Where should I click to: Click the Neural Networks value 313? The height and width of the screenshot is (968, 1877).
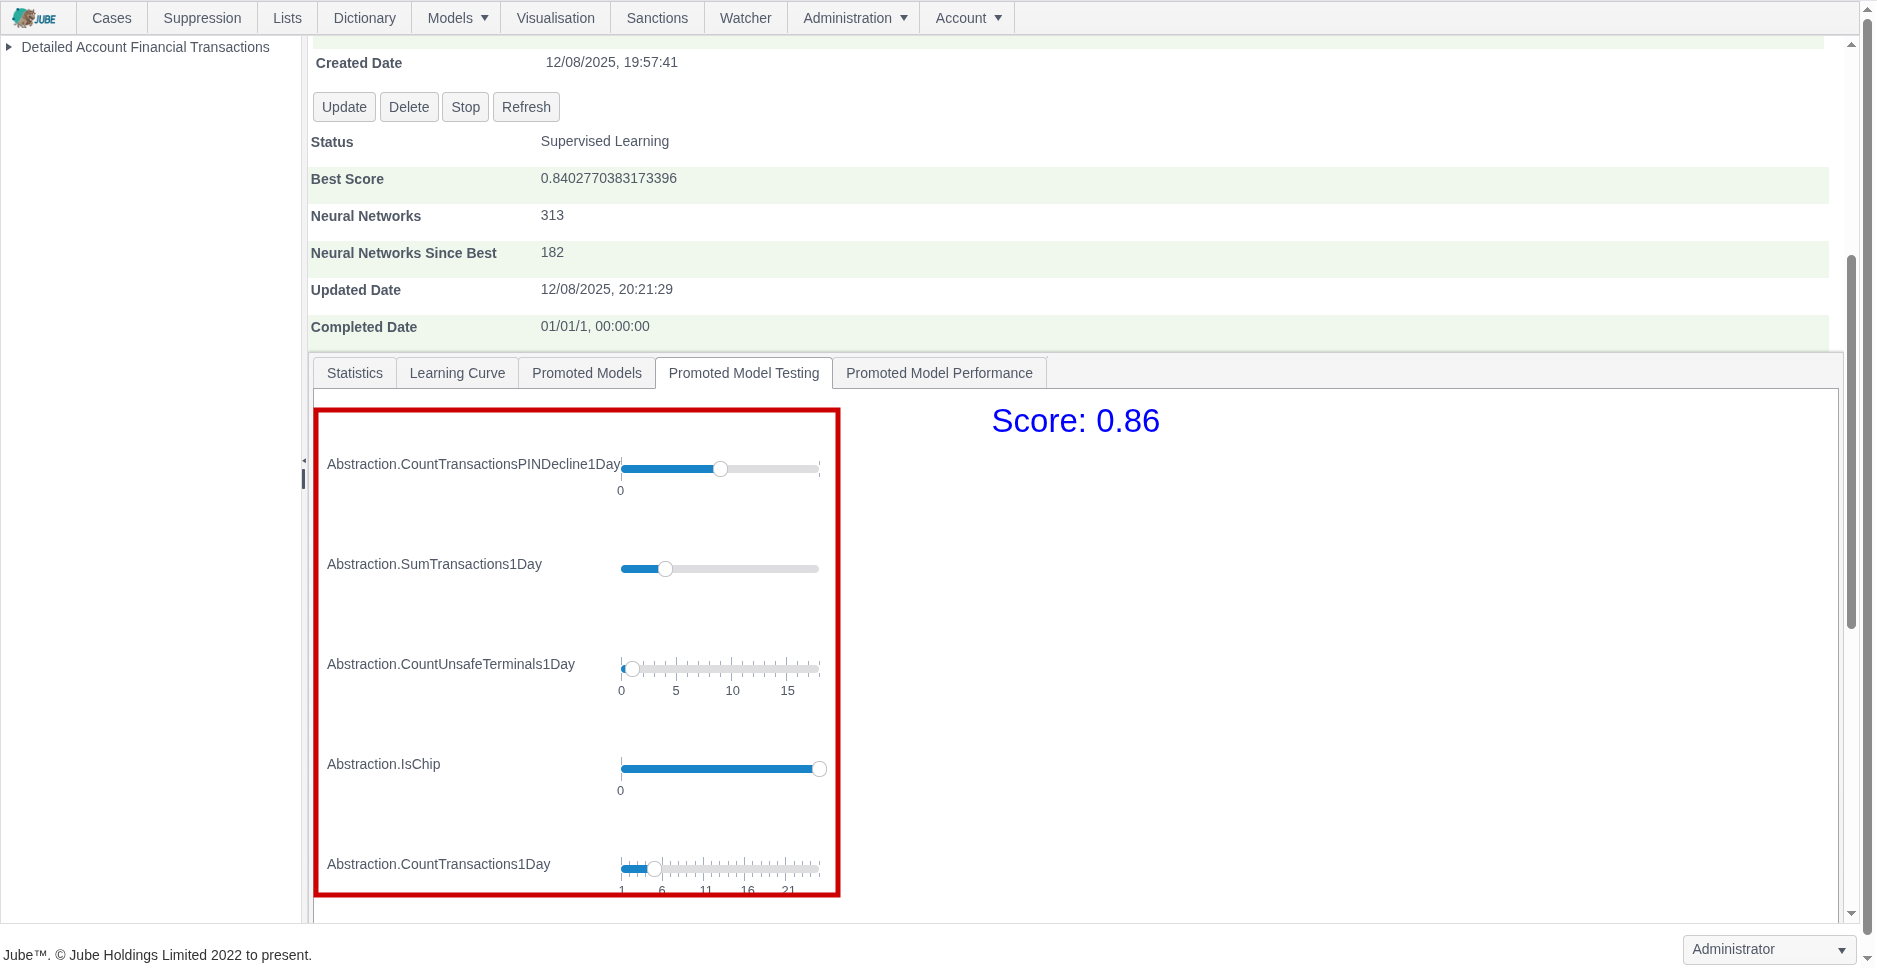[552, 215]
